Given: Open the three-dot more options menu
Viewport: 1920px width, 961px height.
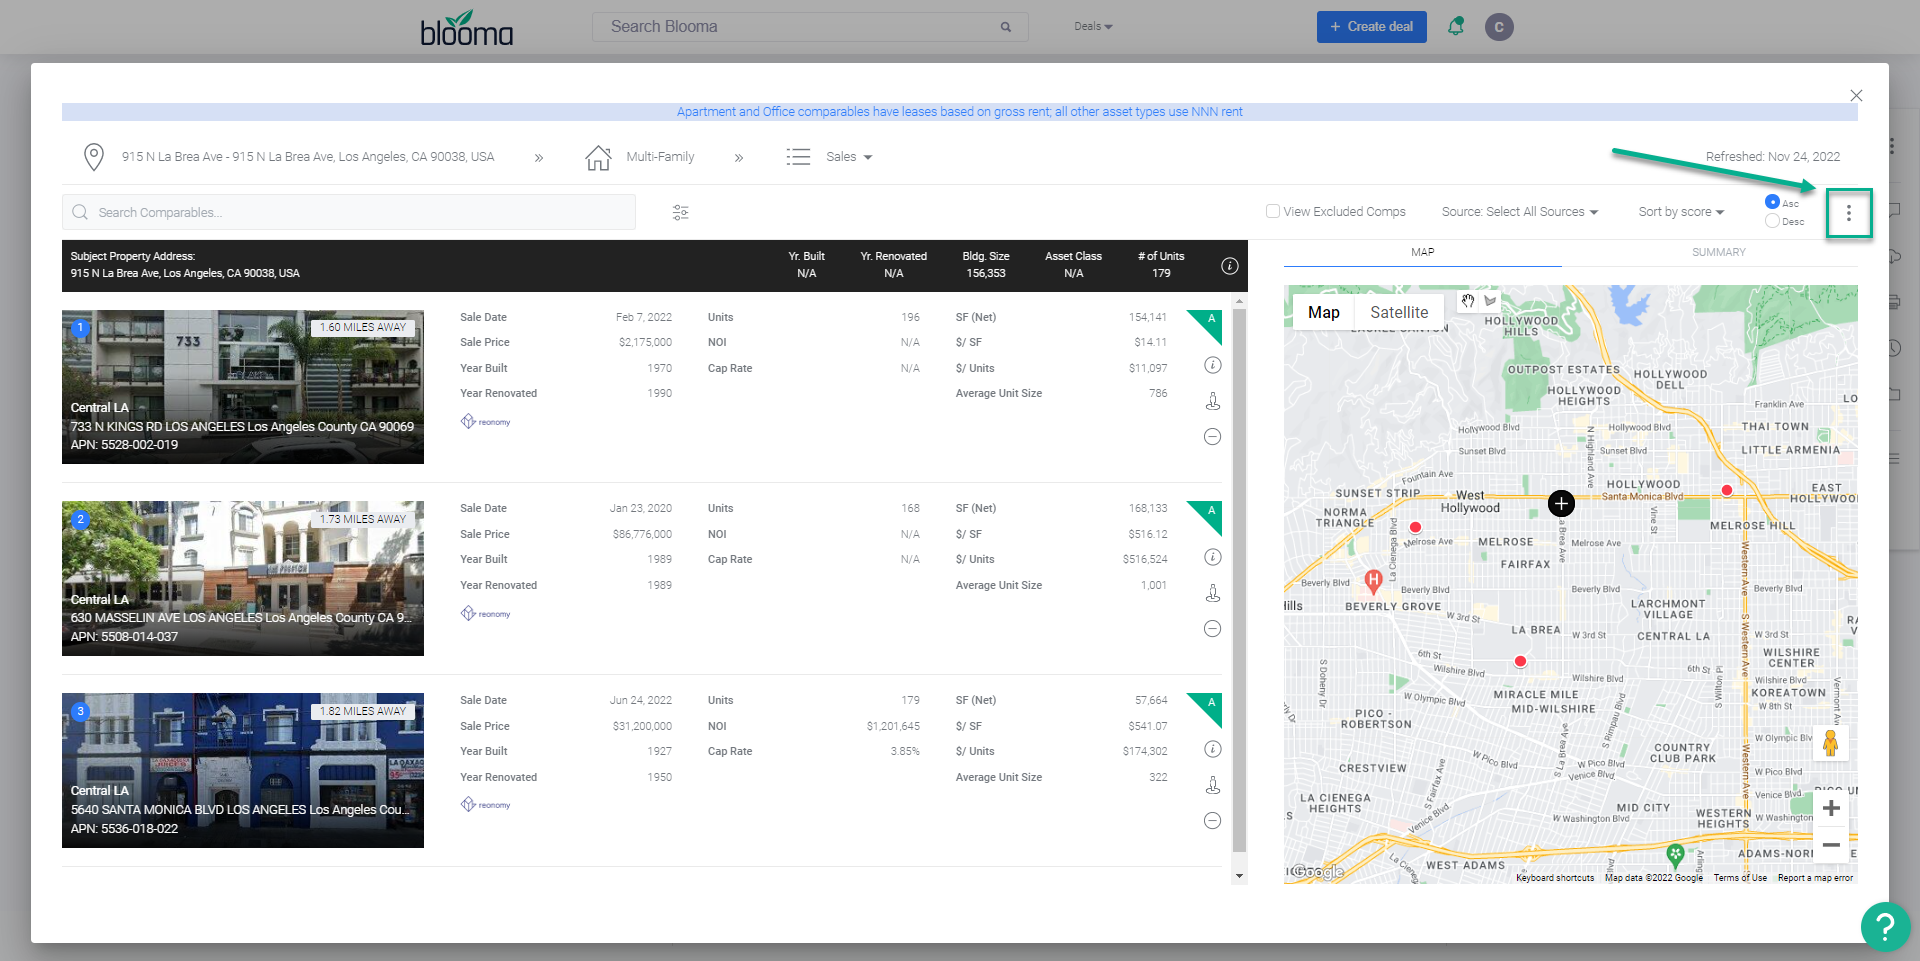Looking at the screenshot, I should point(1848,213).
